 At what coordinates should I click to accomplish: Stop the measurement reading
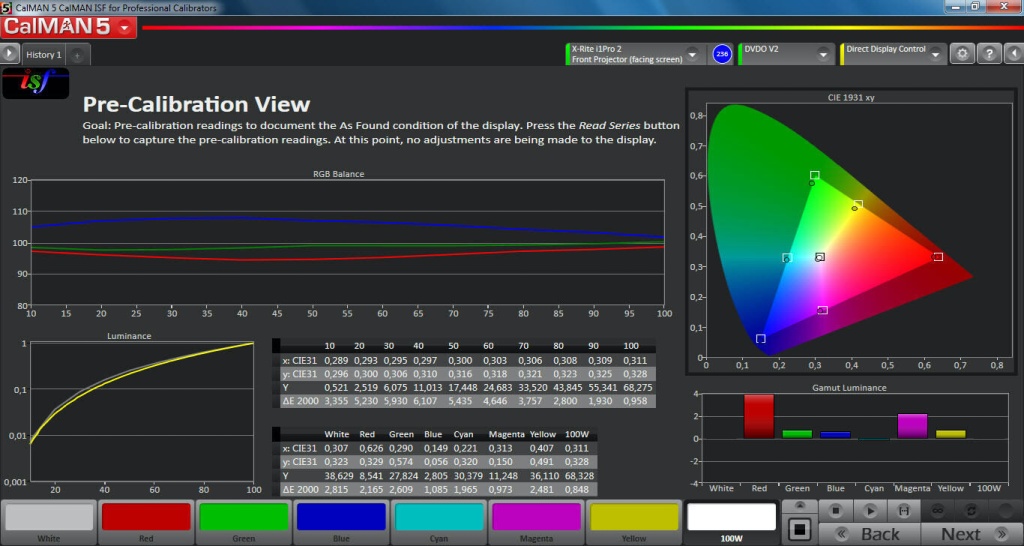click(835, 510)
